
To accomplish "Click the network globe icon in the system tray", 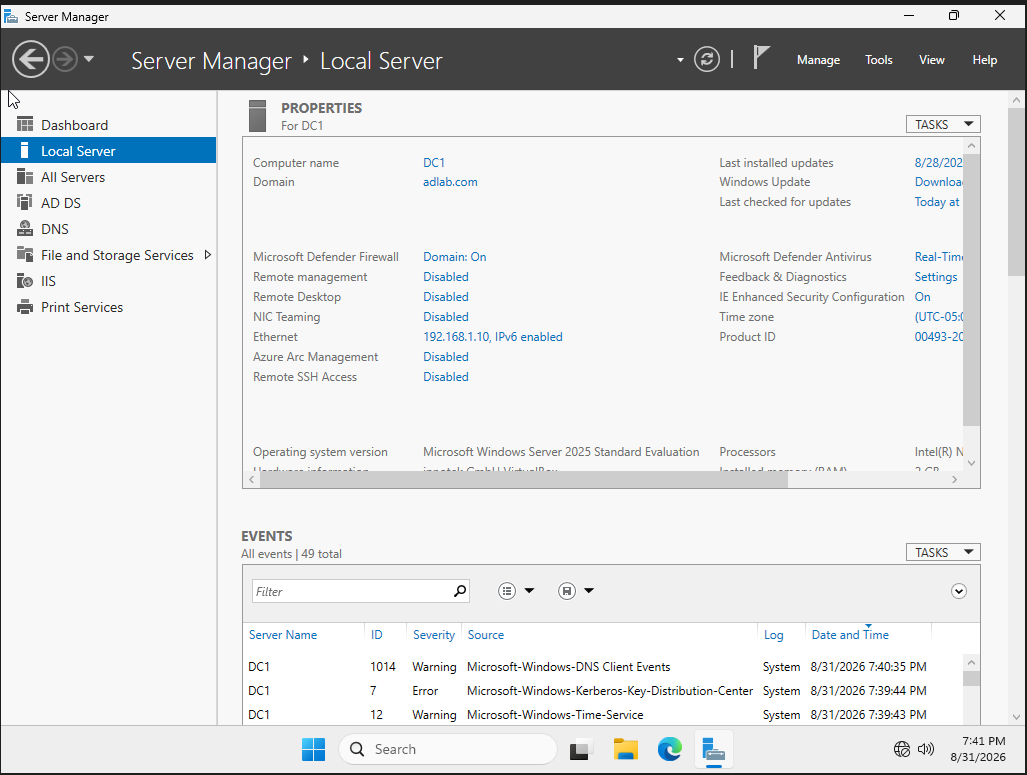I will click(902, 749).
